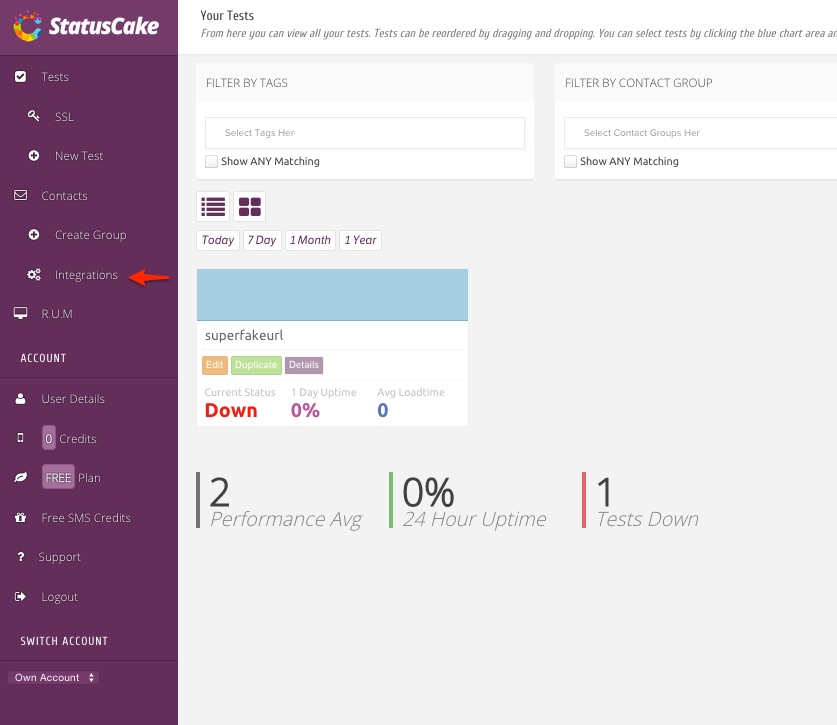Open the Select Tags field

coord(364,133)
